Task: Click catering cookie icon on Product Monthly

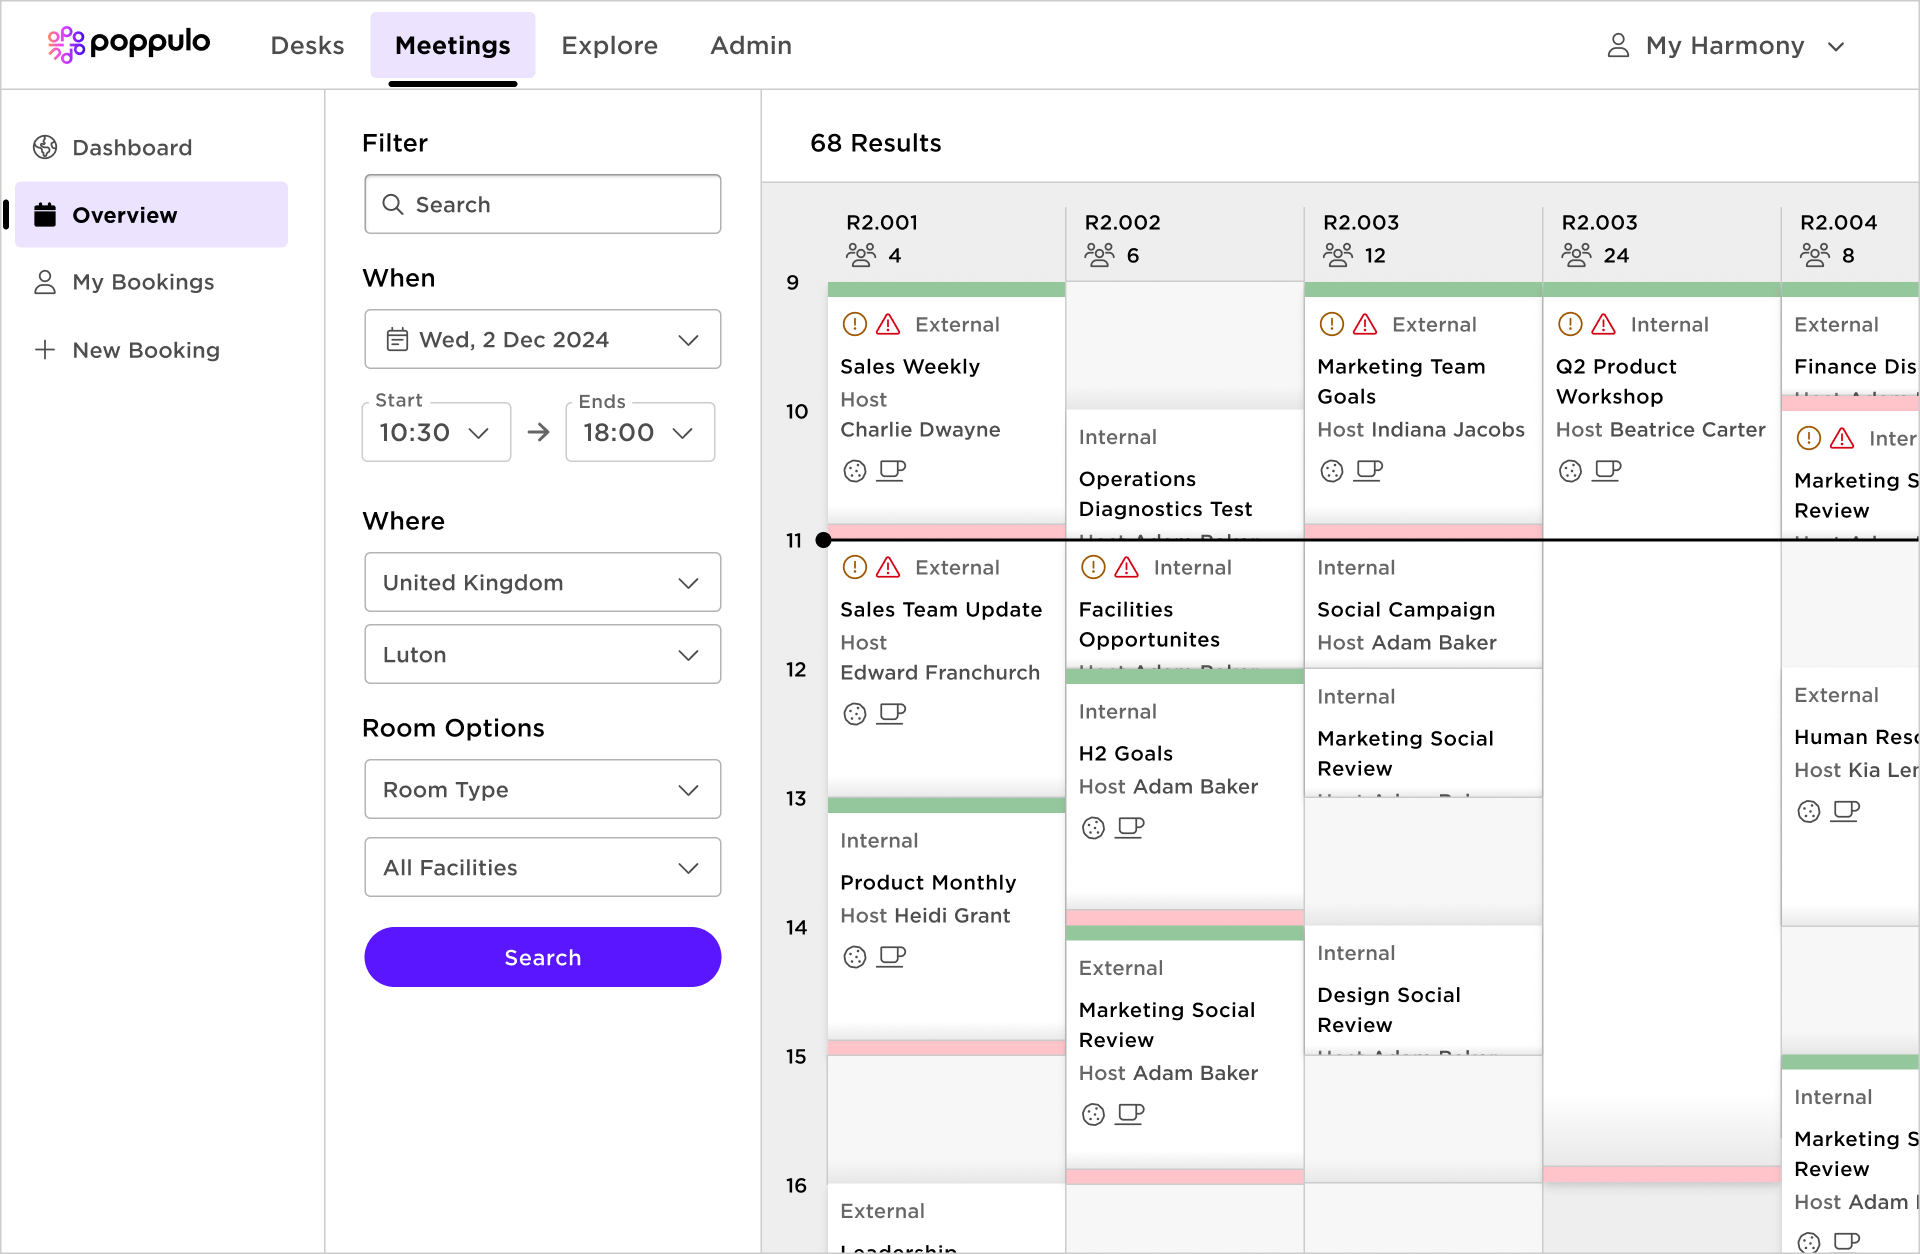Action: tap(855, 957)
